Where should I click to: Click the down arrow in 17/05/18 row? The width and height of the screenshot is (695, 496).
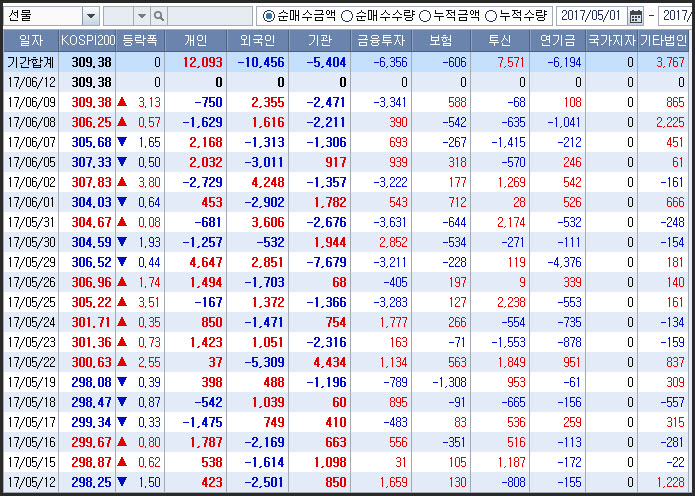[122, 402]
